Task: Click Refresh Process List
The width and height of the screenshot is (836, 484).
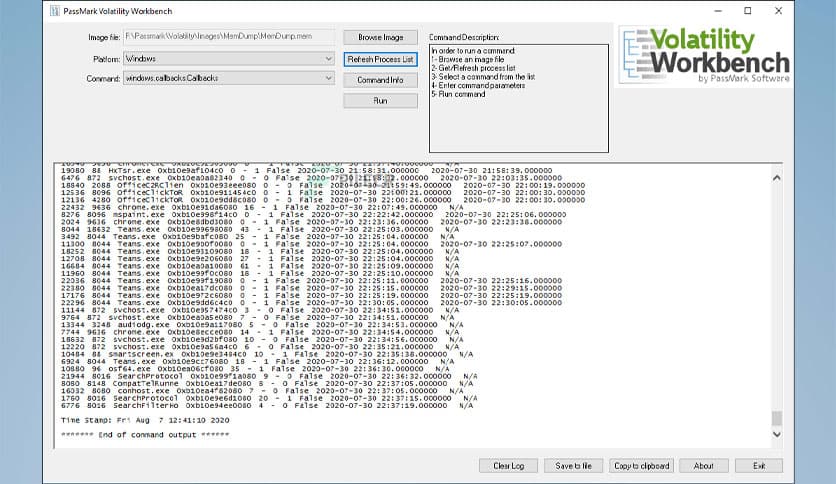Action: click(x=380, y=59)
